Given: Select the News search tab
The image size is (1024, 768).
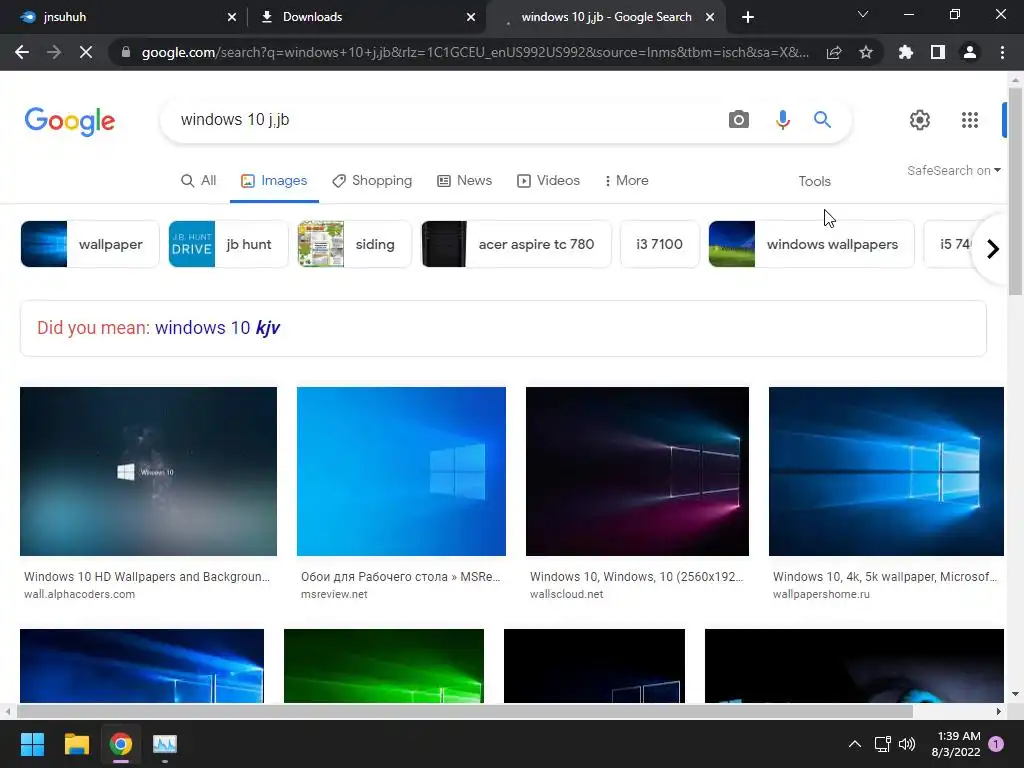Looking at the screenshot, I should [x=464, y=181].
